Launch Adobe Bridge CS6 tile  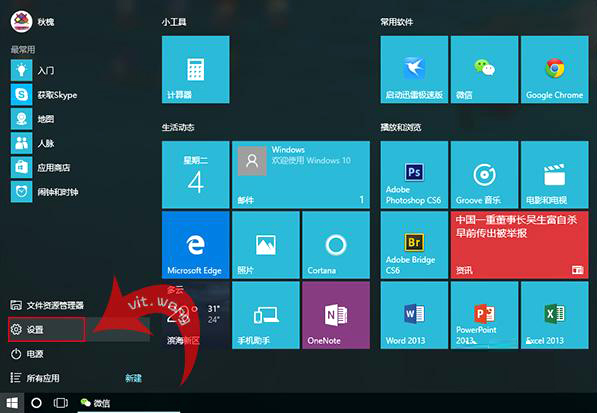[x=414, y=245]
